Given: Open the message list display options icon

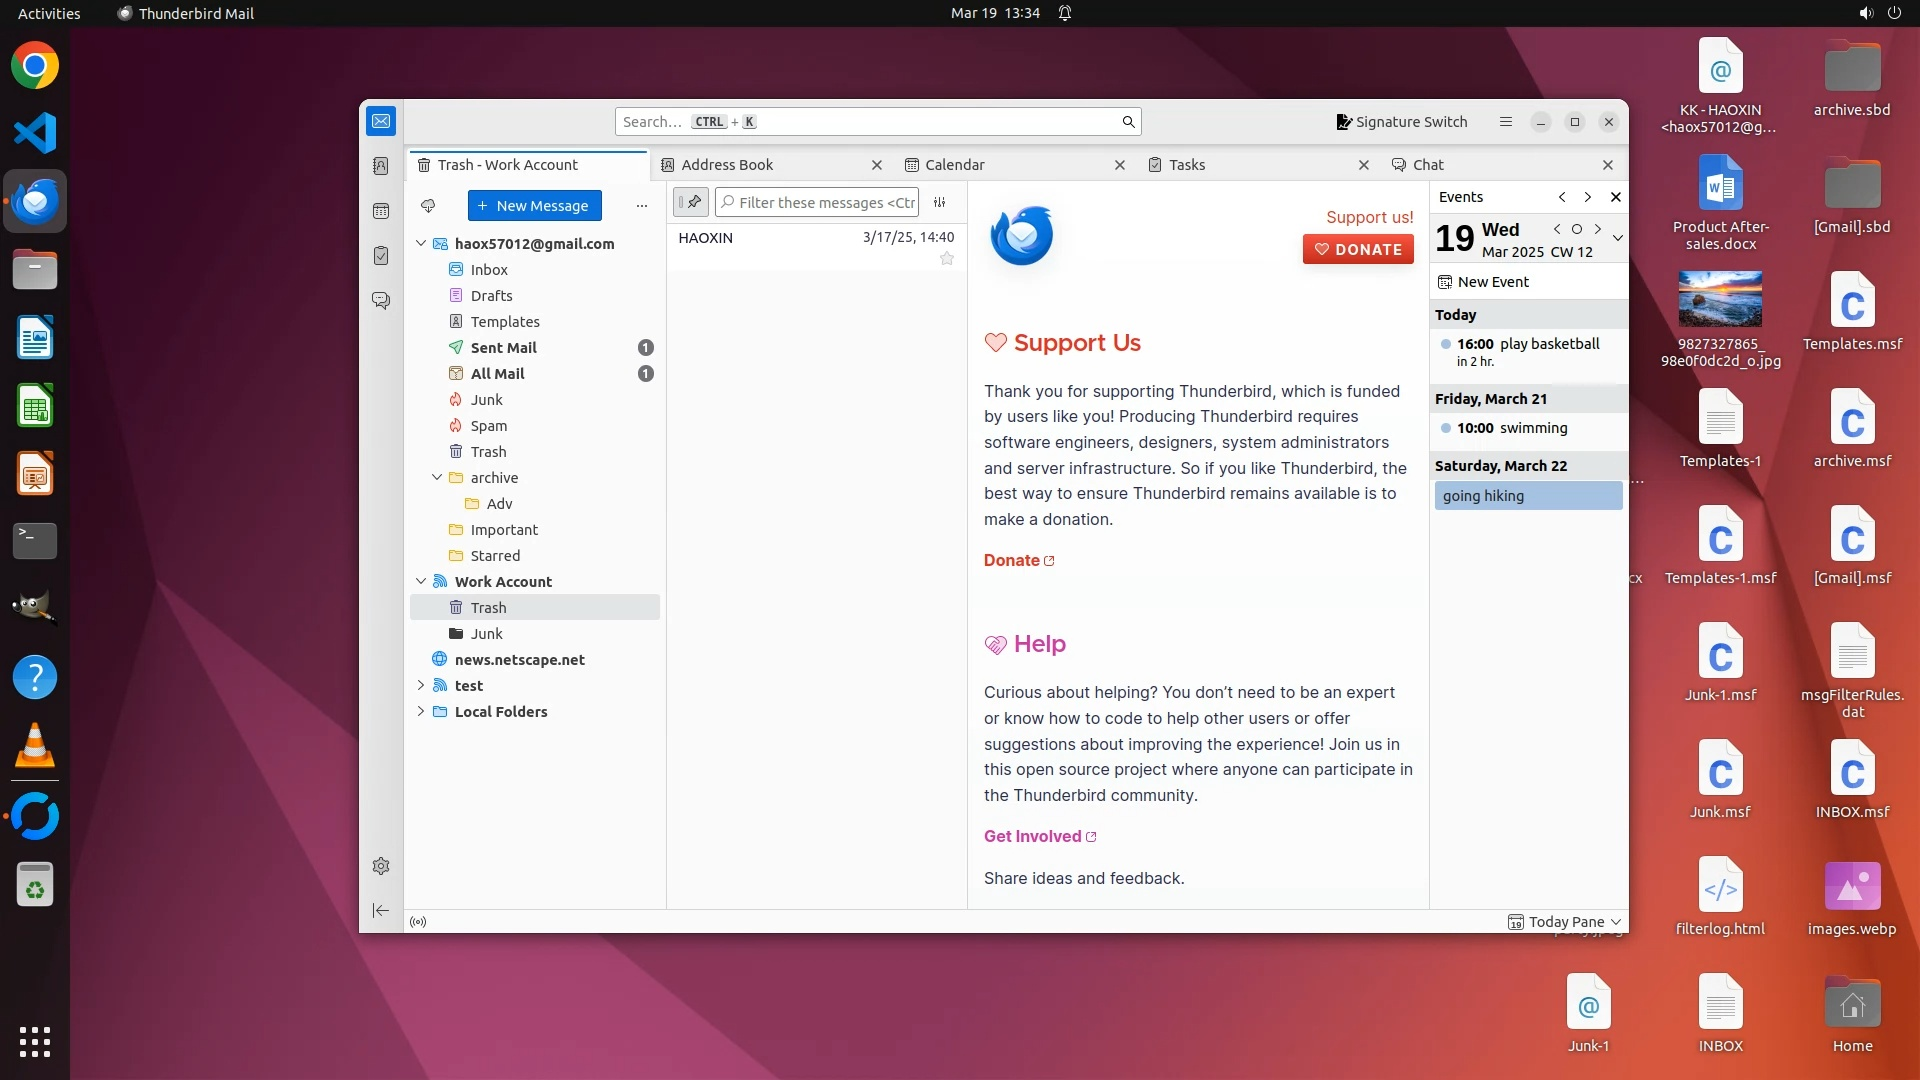Looking at the screenshot, I should [939, 202].
